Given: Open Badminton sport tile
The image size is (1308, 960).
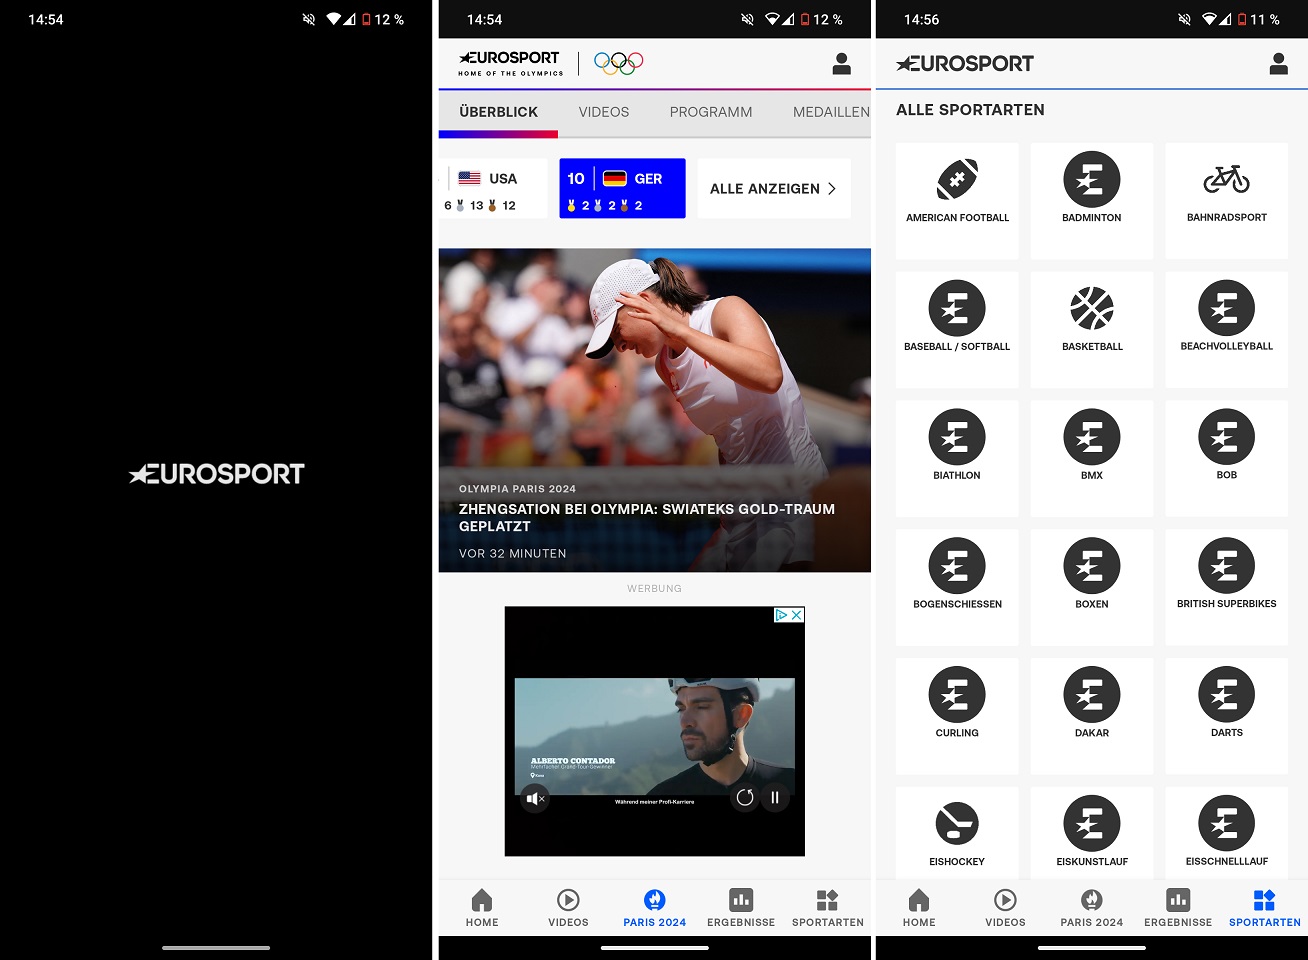Looking at the screenshot, I should 1092,201.
